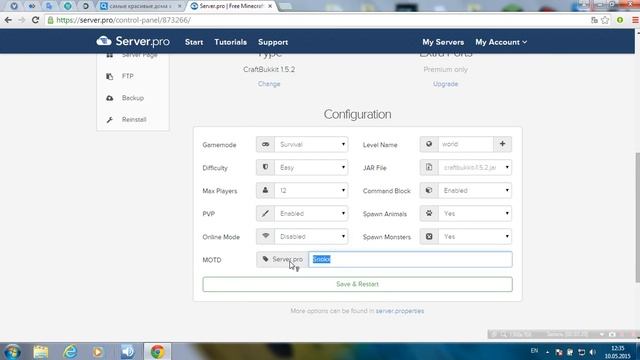Click the Level Name world field
This screenshot has width=640, height=360.
click(466, 144)
